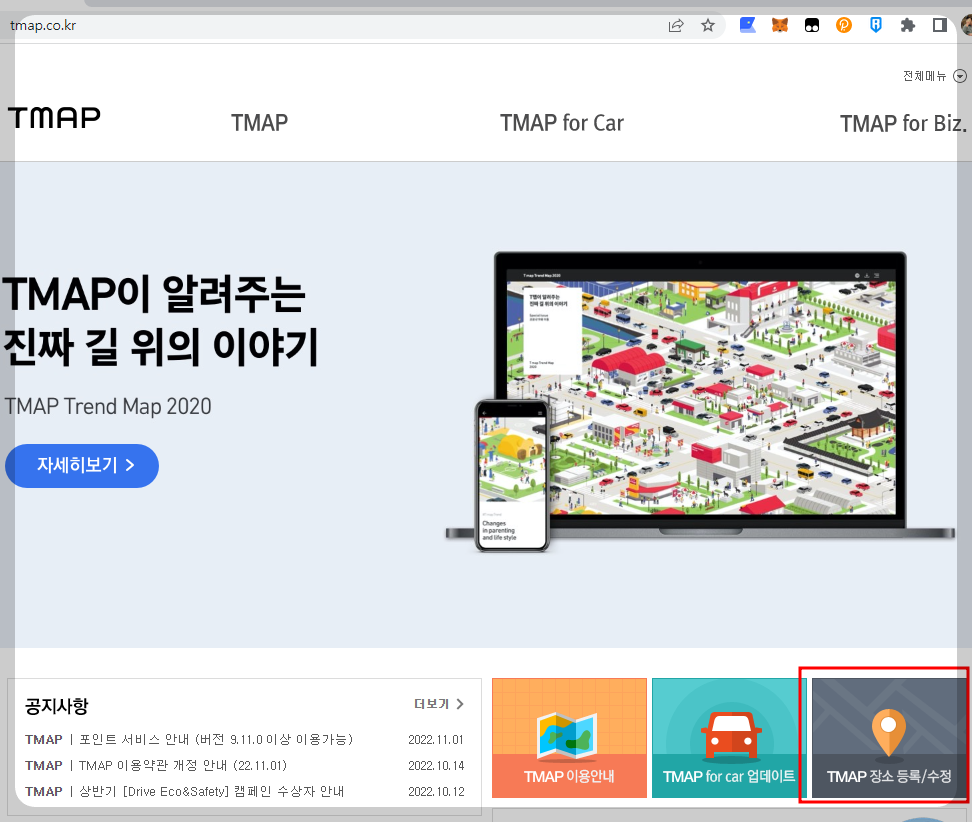Open the orange circular P extension
This screenshot has height=822, width=972.
[x=844, y=25]
